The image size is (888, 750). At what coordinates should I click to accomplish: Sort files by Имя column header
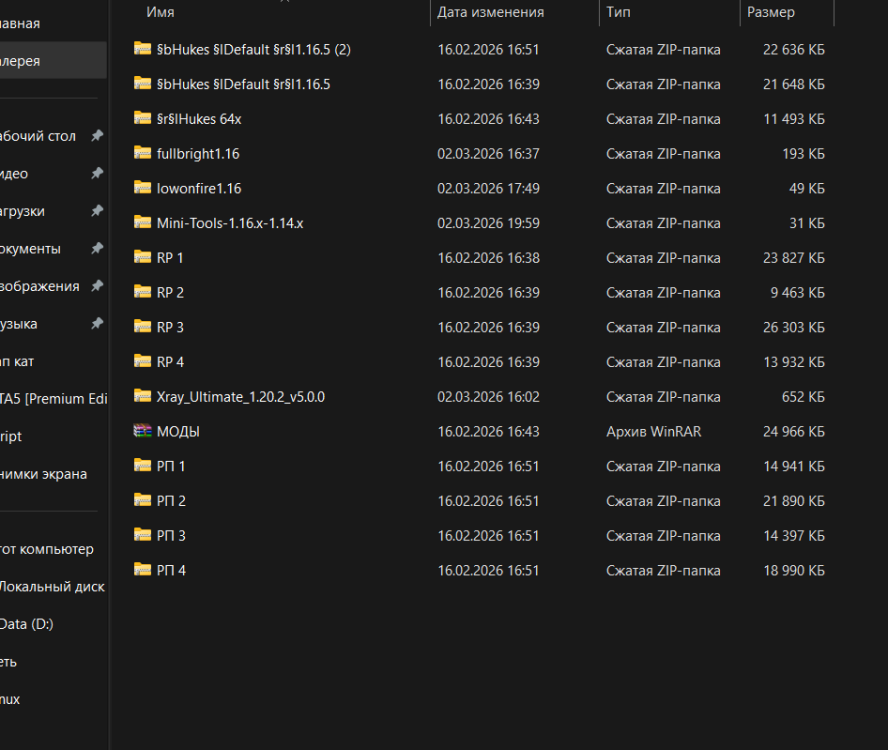click(x=160, y=12)
